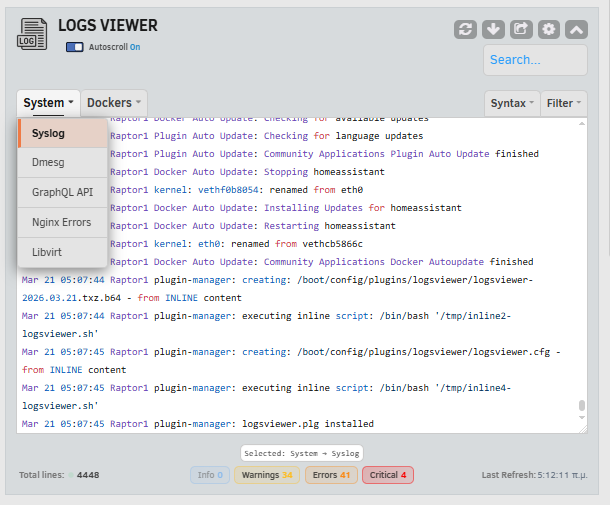Viewport: 610px width, 505px height.
Task: Click the 'Stopping homeassistant' log line
Action: coord(247,172)
